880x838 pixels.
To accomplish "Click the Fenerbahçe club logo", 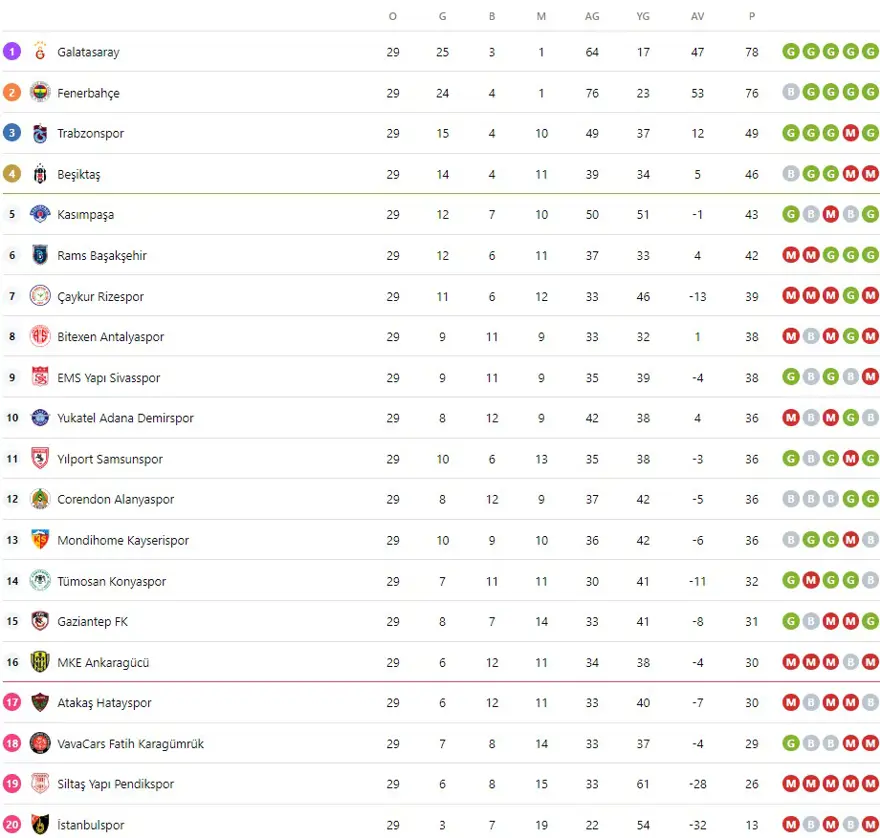I will [x=40, y=93].
